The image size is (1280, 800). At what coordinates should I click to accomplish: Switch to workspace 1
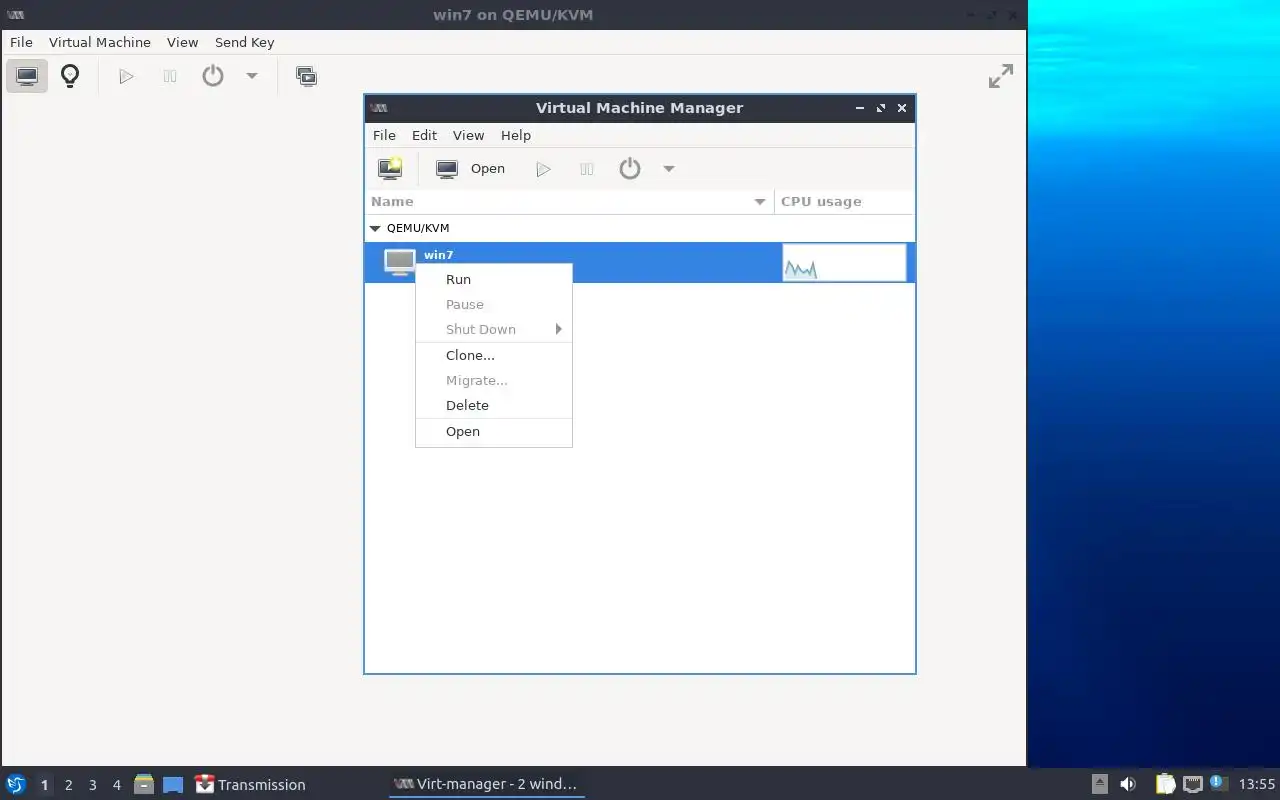(x=44, y=785)
